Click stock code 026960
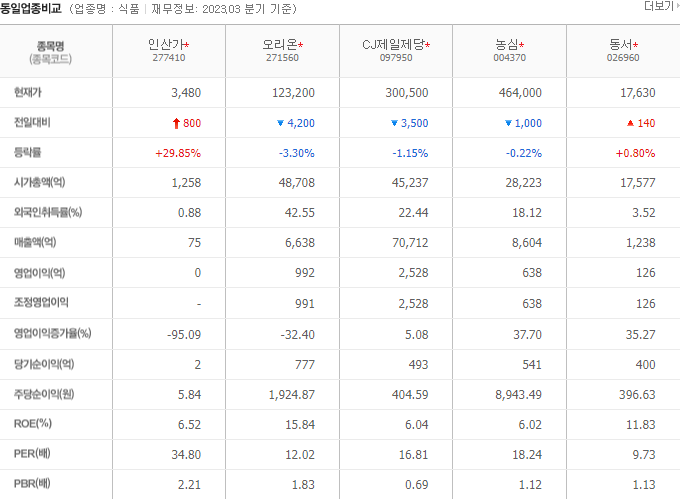The height and width of the screenshot is (500, 680). (623, 58)
